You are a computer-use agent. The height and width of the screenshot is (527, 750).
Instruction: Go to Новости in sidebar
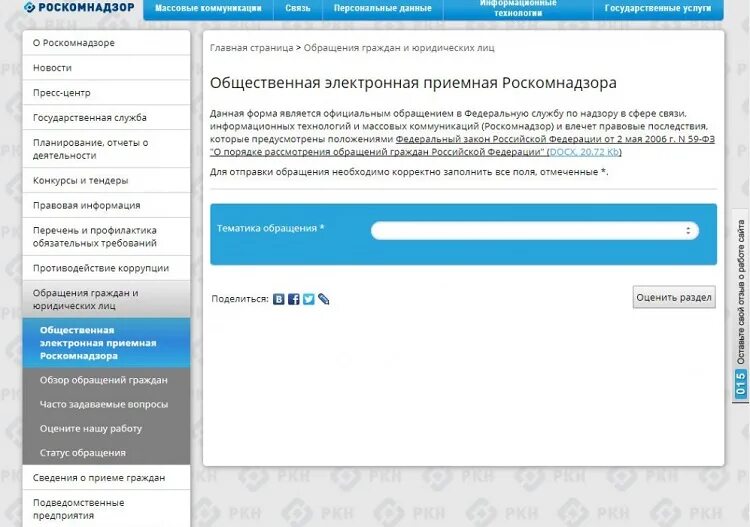point(106,68)
